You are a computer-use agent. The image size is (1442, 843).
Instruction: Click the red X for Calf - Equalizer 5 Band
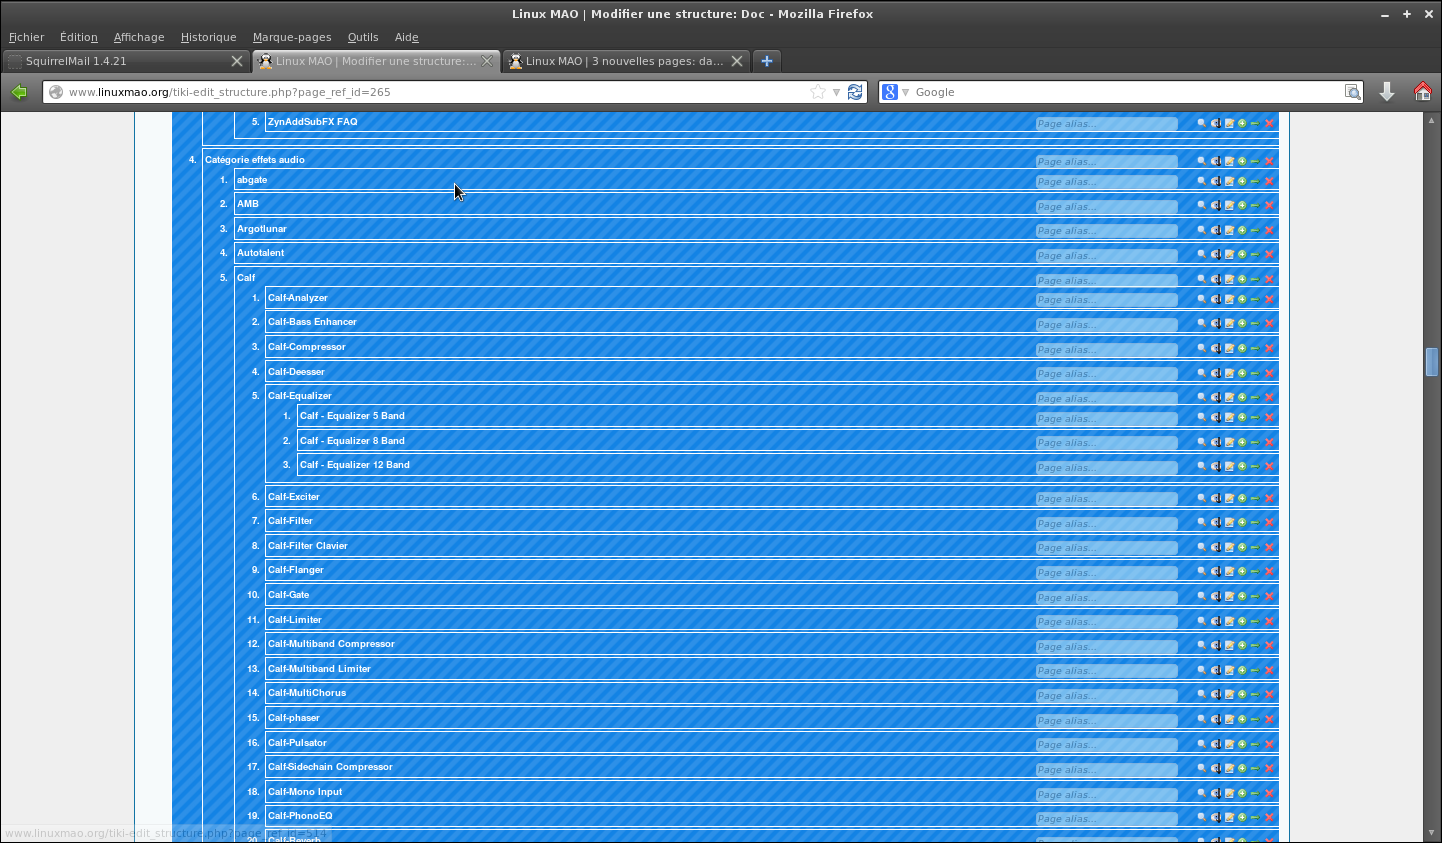(x=1269, y=417)
